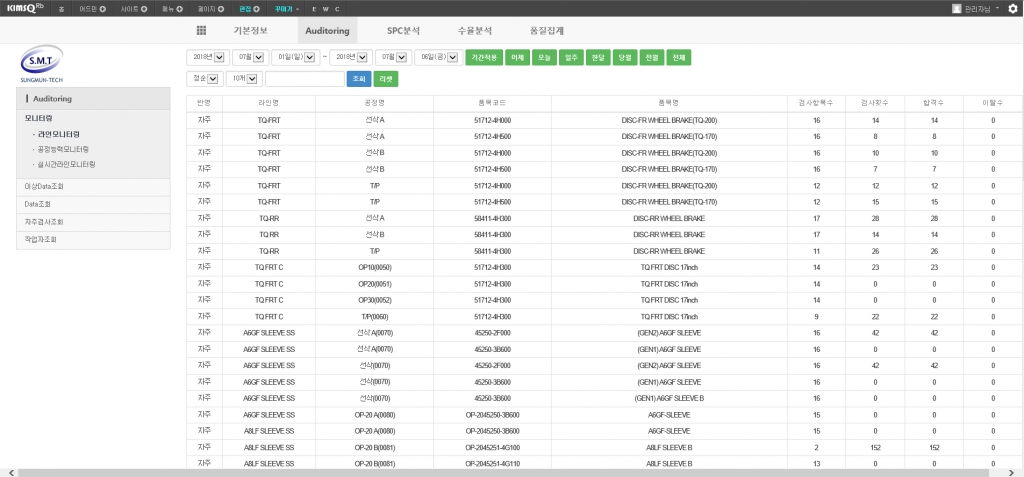This screenshot has width=1024, height=477.
Task: Click the E W C shortcut item
Action: pyautogui.click(x=326, y=9)
